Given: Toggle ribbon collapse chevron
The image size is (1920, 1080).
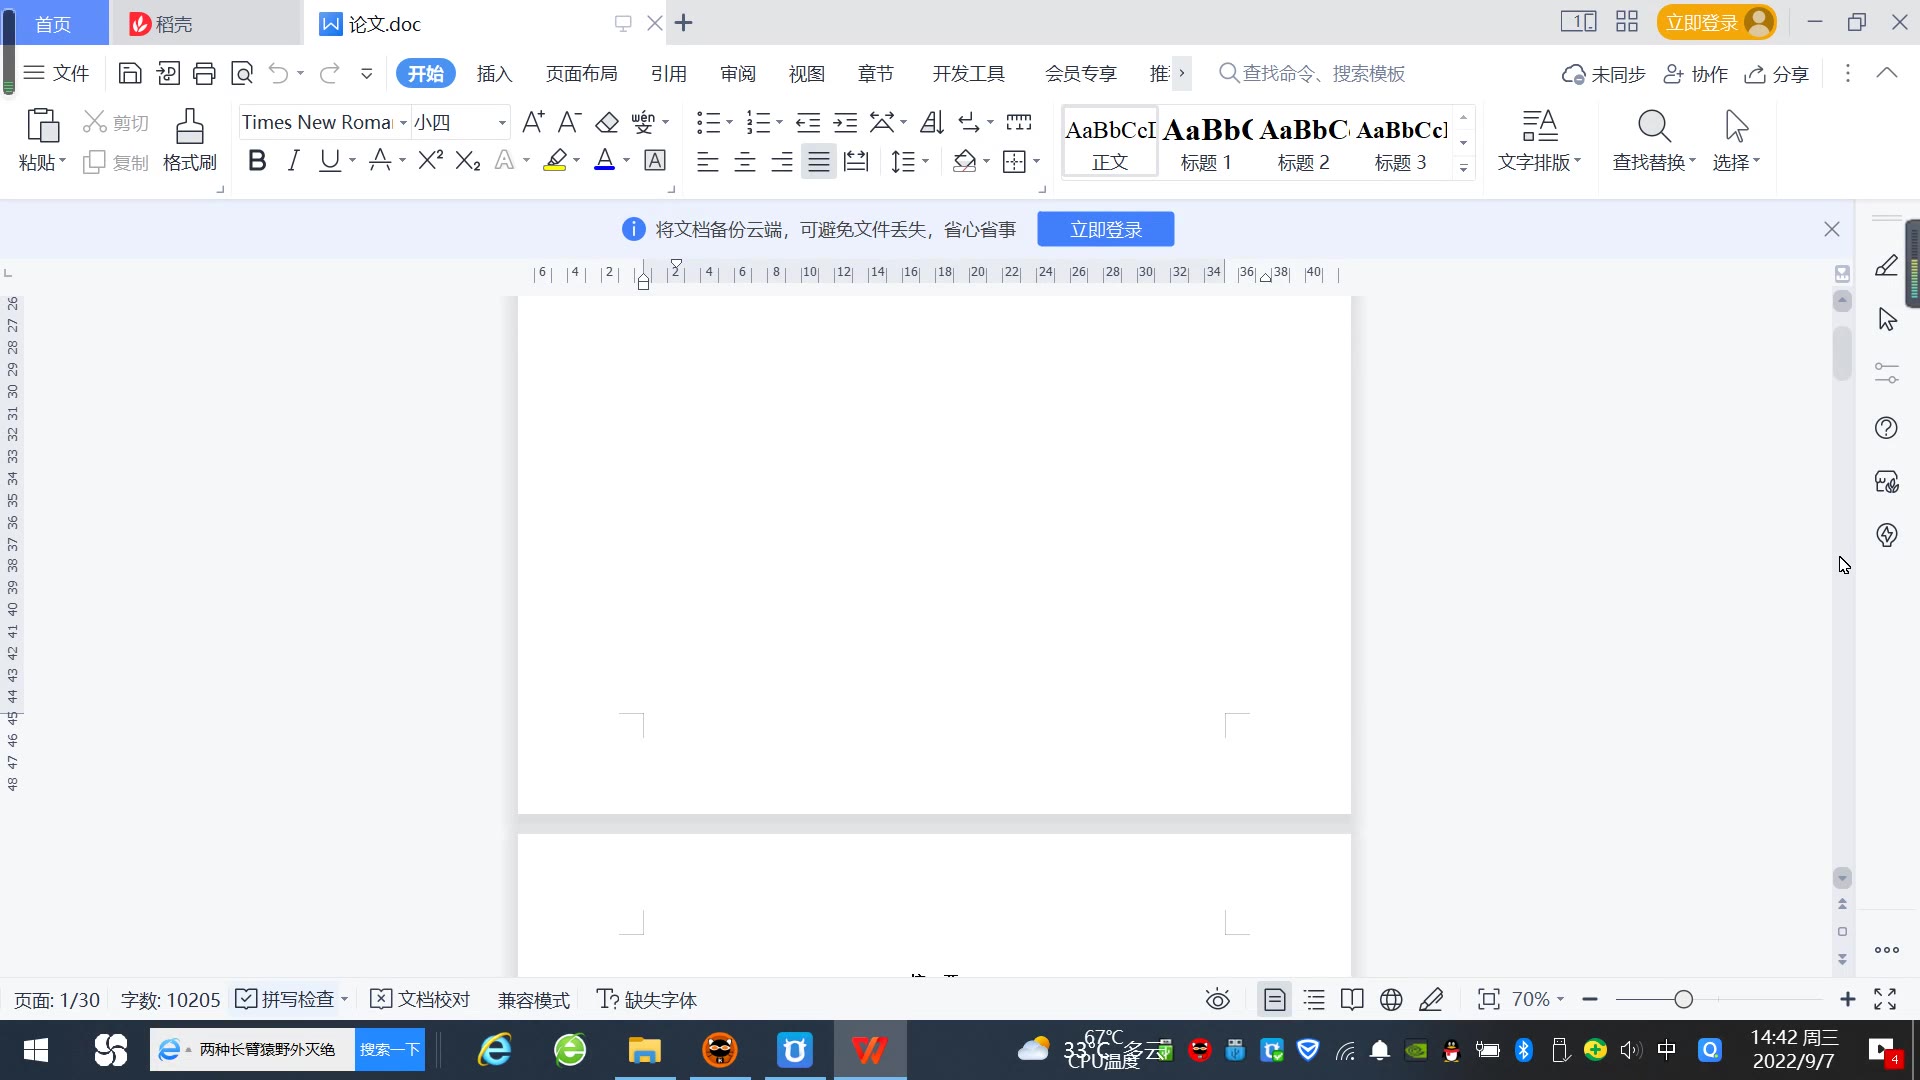Looking at the screenshot, I should (1887, 73).
